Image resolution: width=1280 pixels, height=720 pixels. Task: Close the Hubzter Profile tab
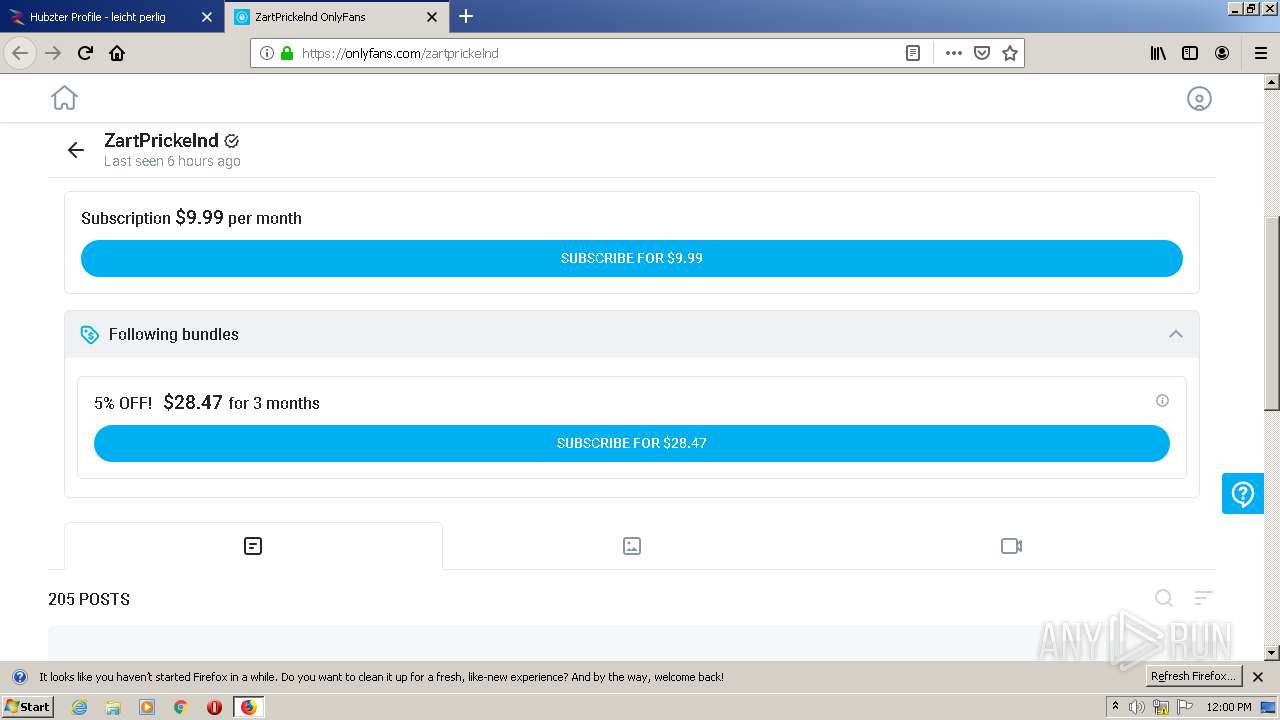tap(207, 17)
